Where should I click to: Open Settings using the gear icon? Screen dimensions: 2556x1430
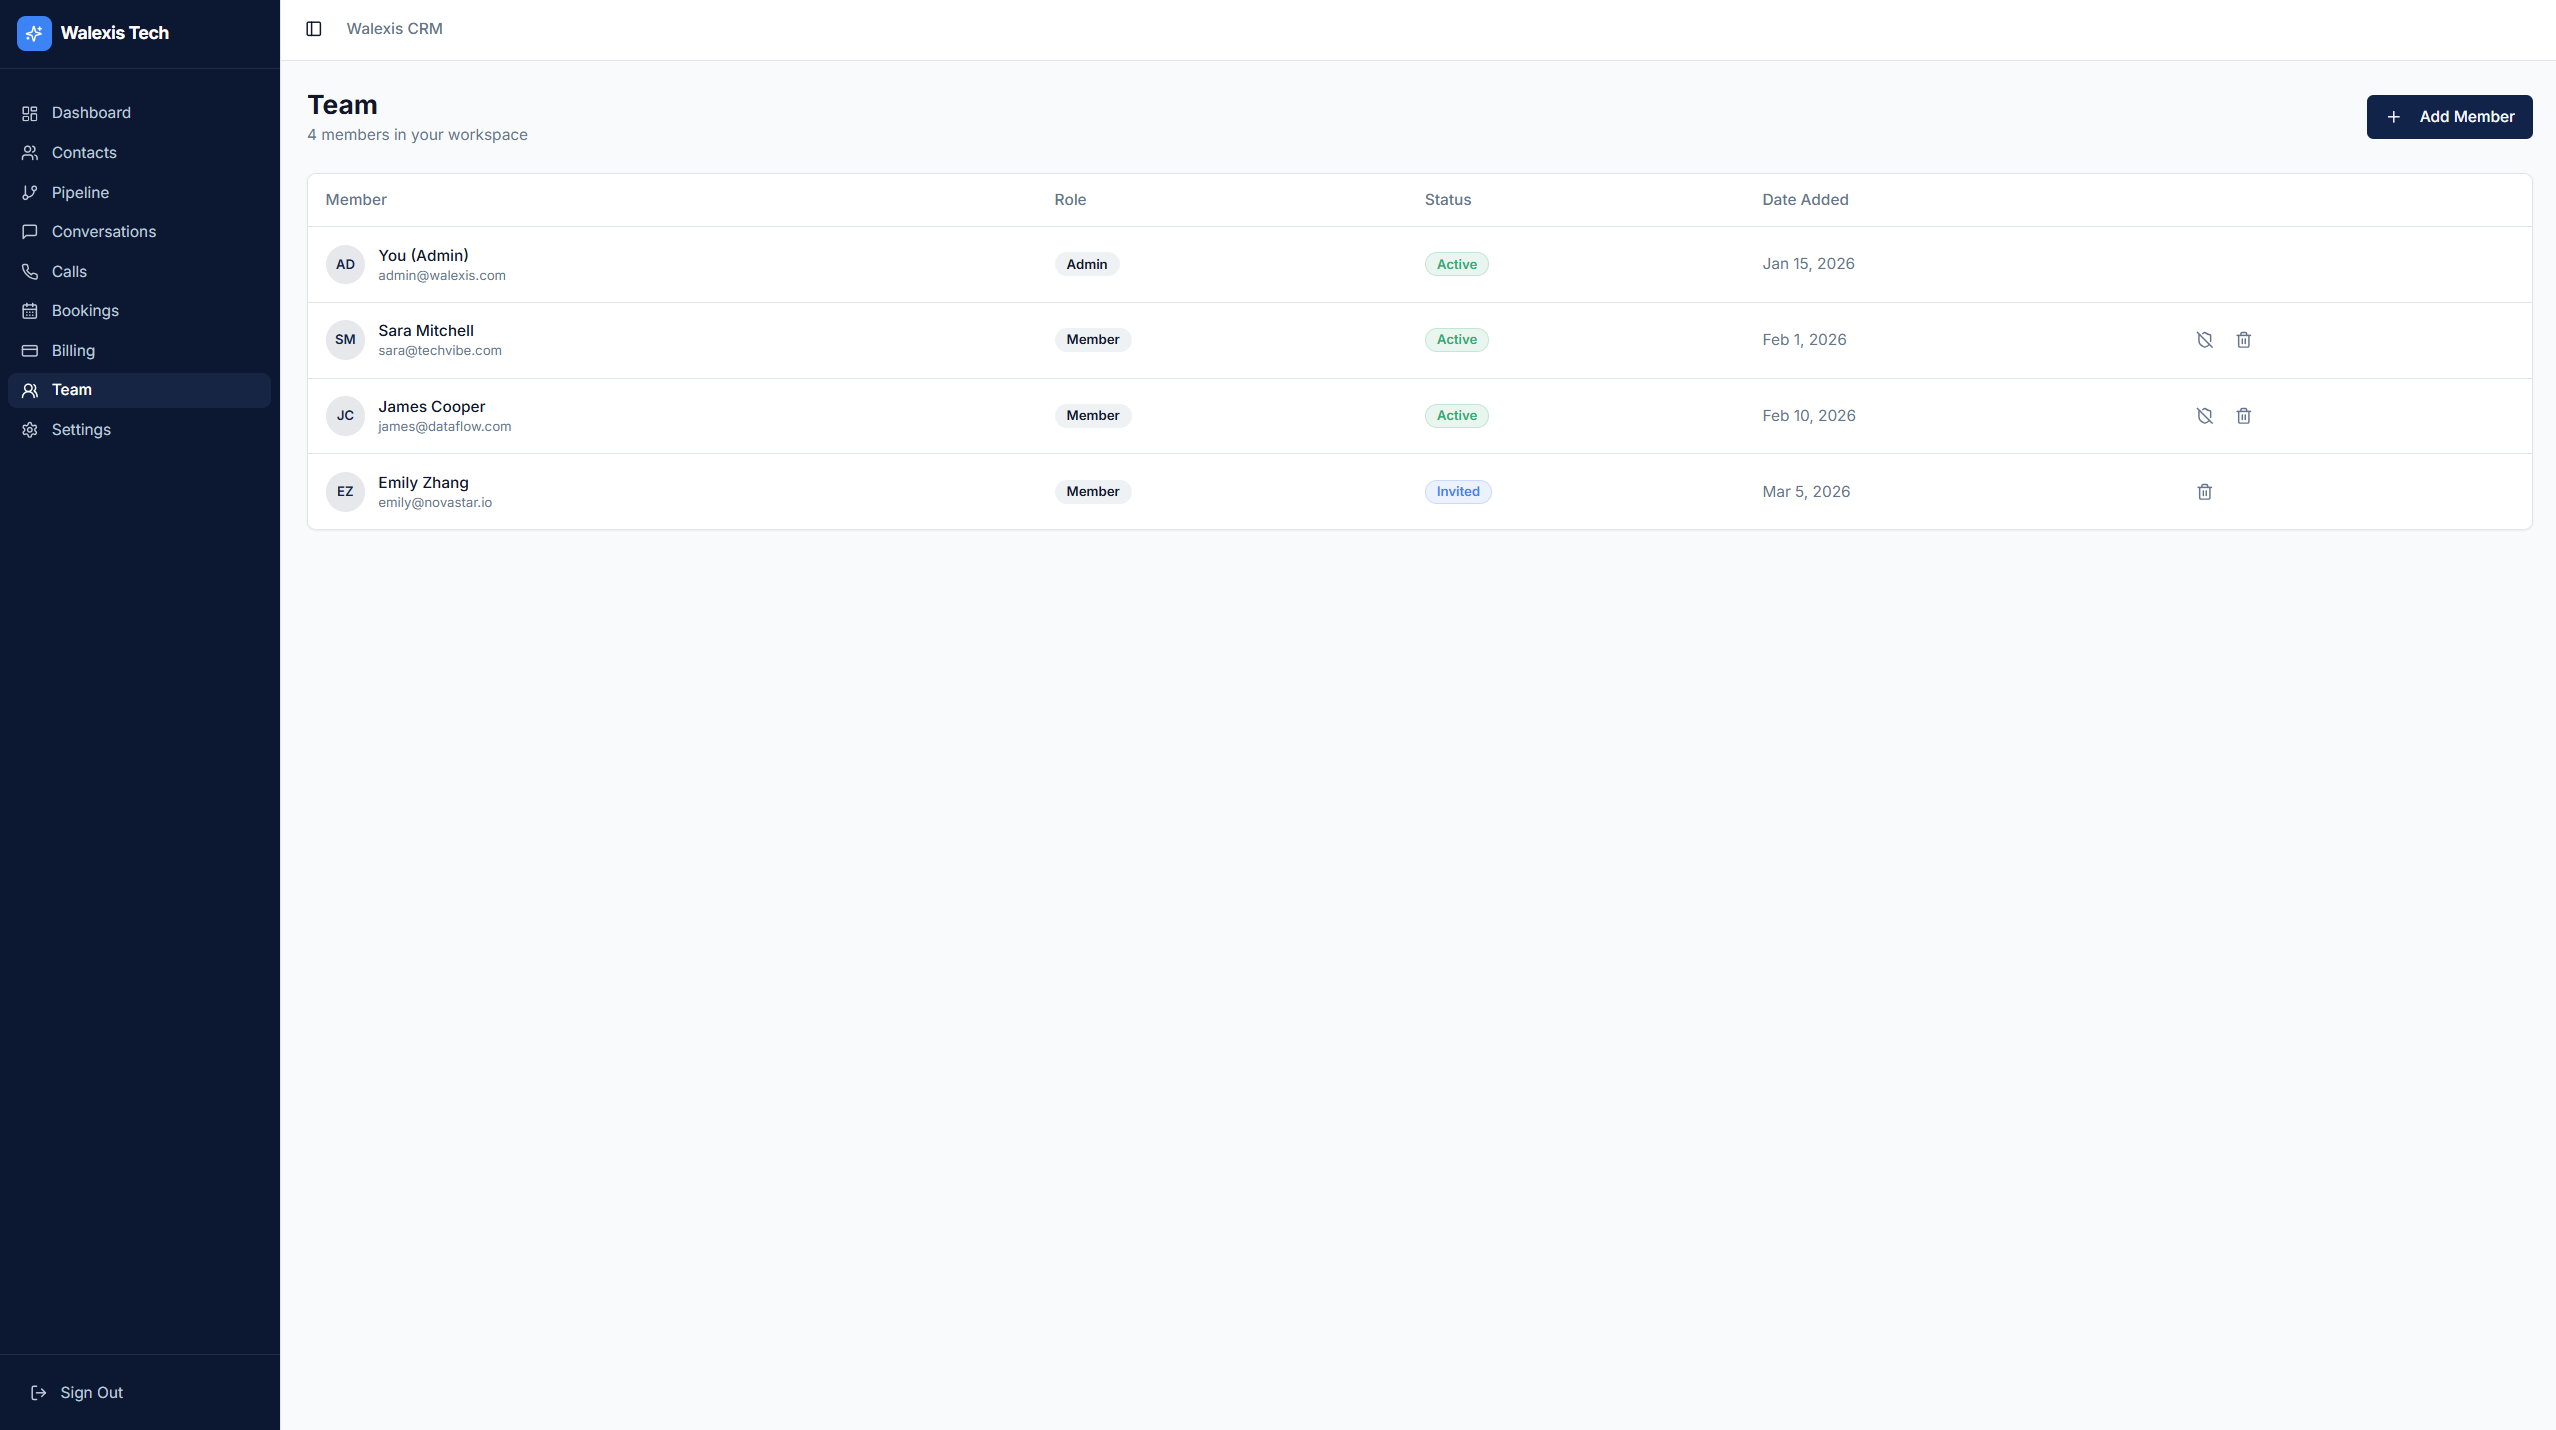click(x=29, y=429)
